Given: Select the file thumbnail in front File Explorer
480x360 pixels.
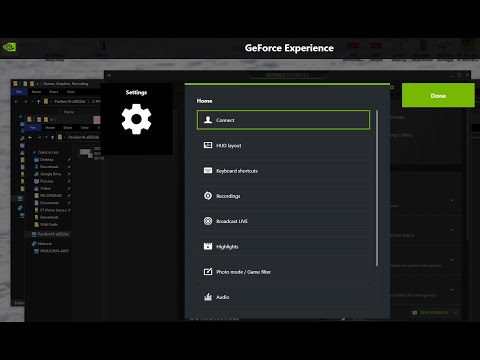Looking at the screenshot, I should [86, 153].
